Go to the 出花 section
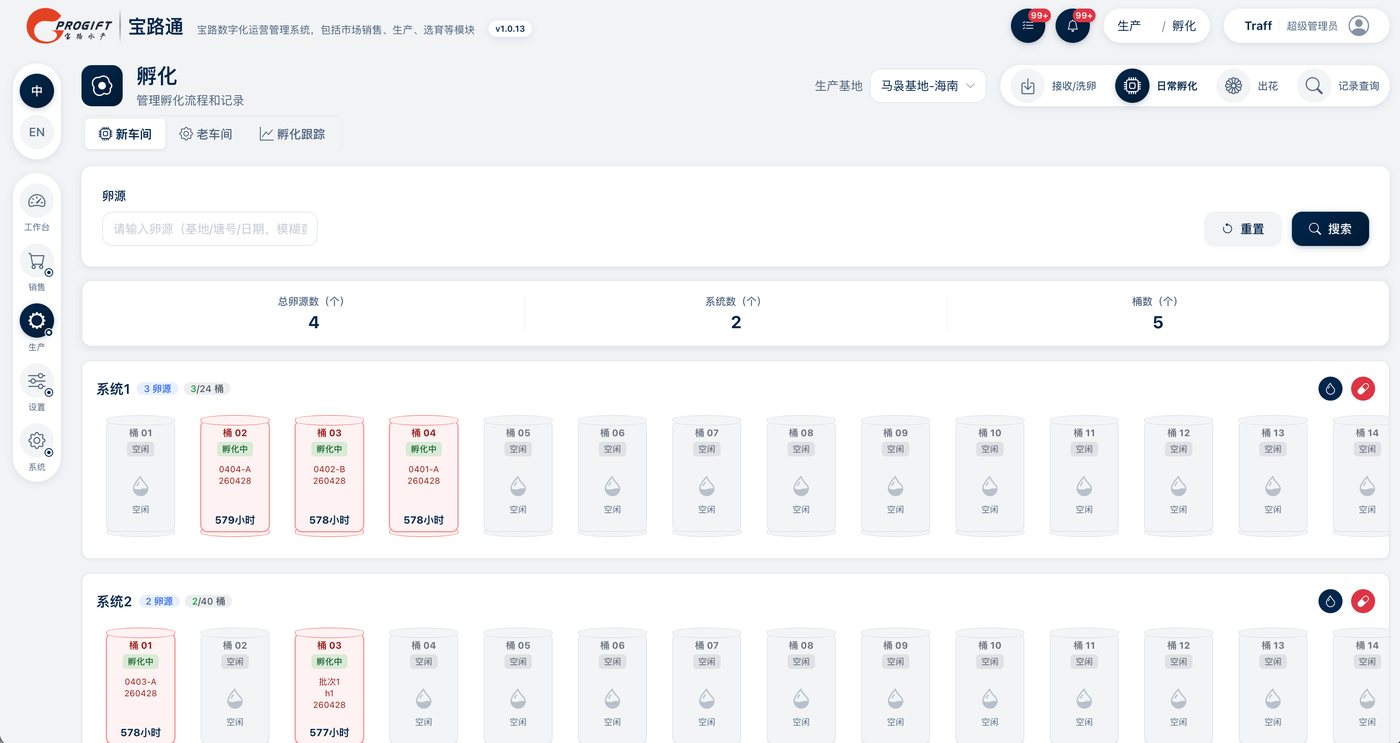 [x=1249, y=86]
